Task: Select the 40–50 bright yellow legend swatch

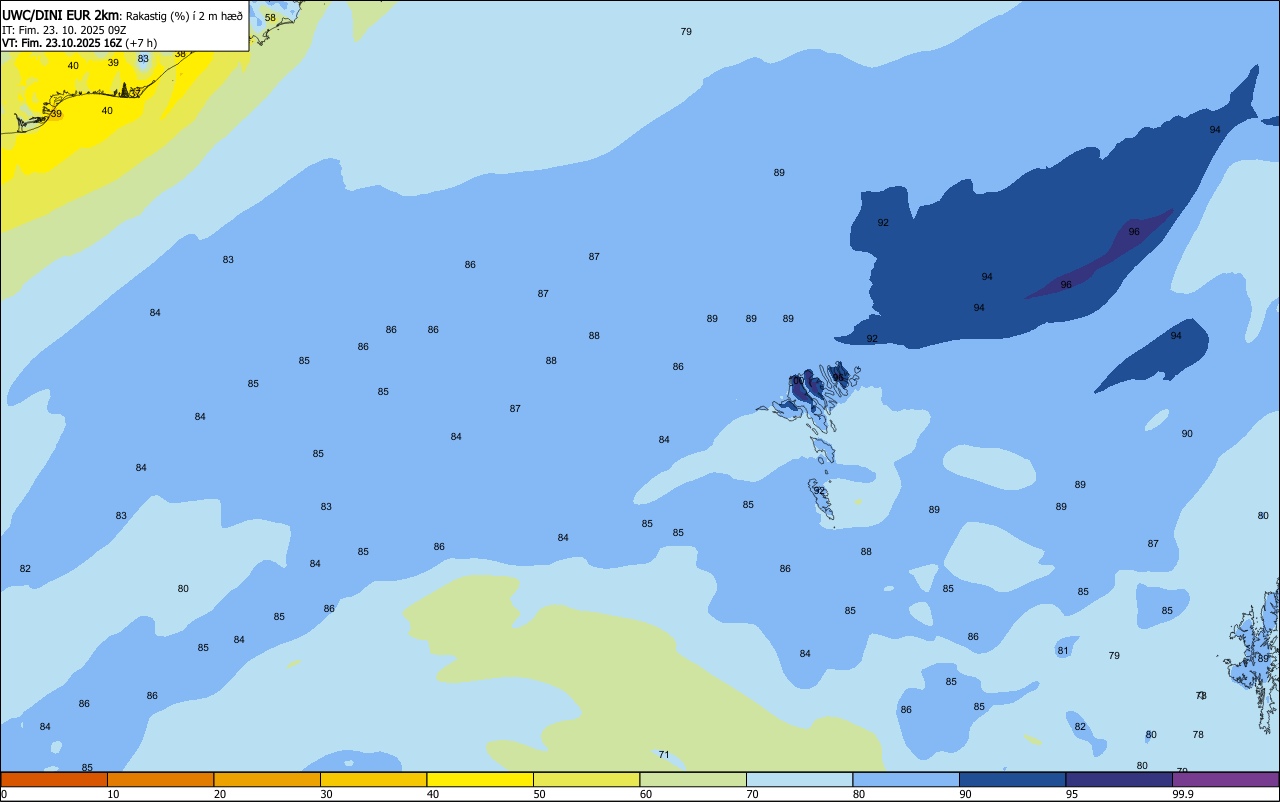Action: pos(480,779)
